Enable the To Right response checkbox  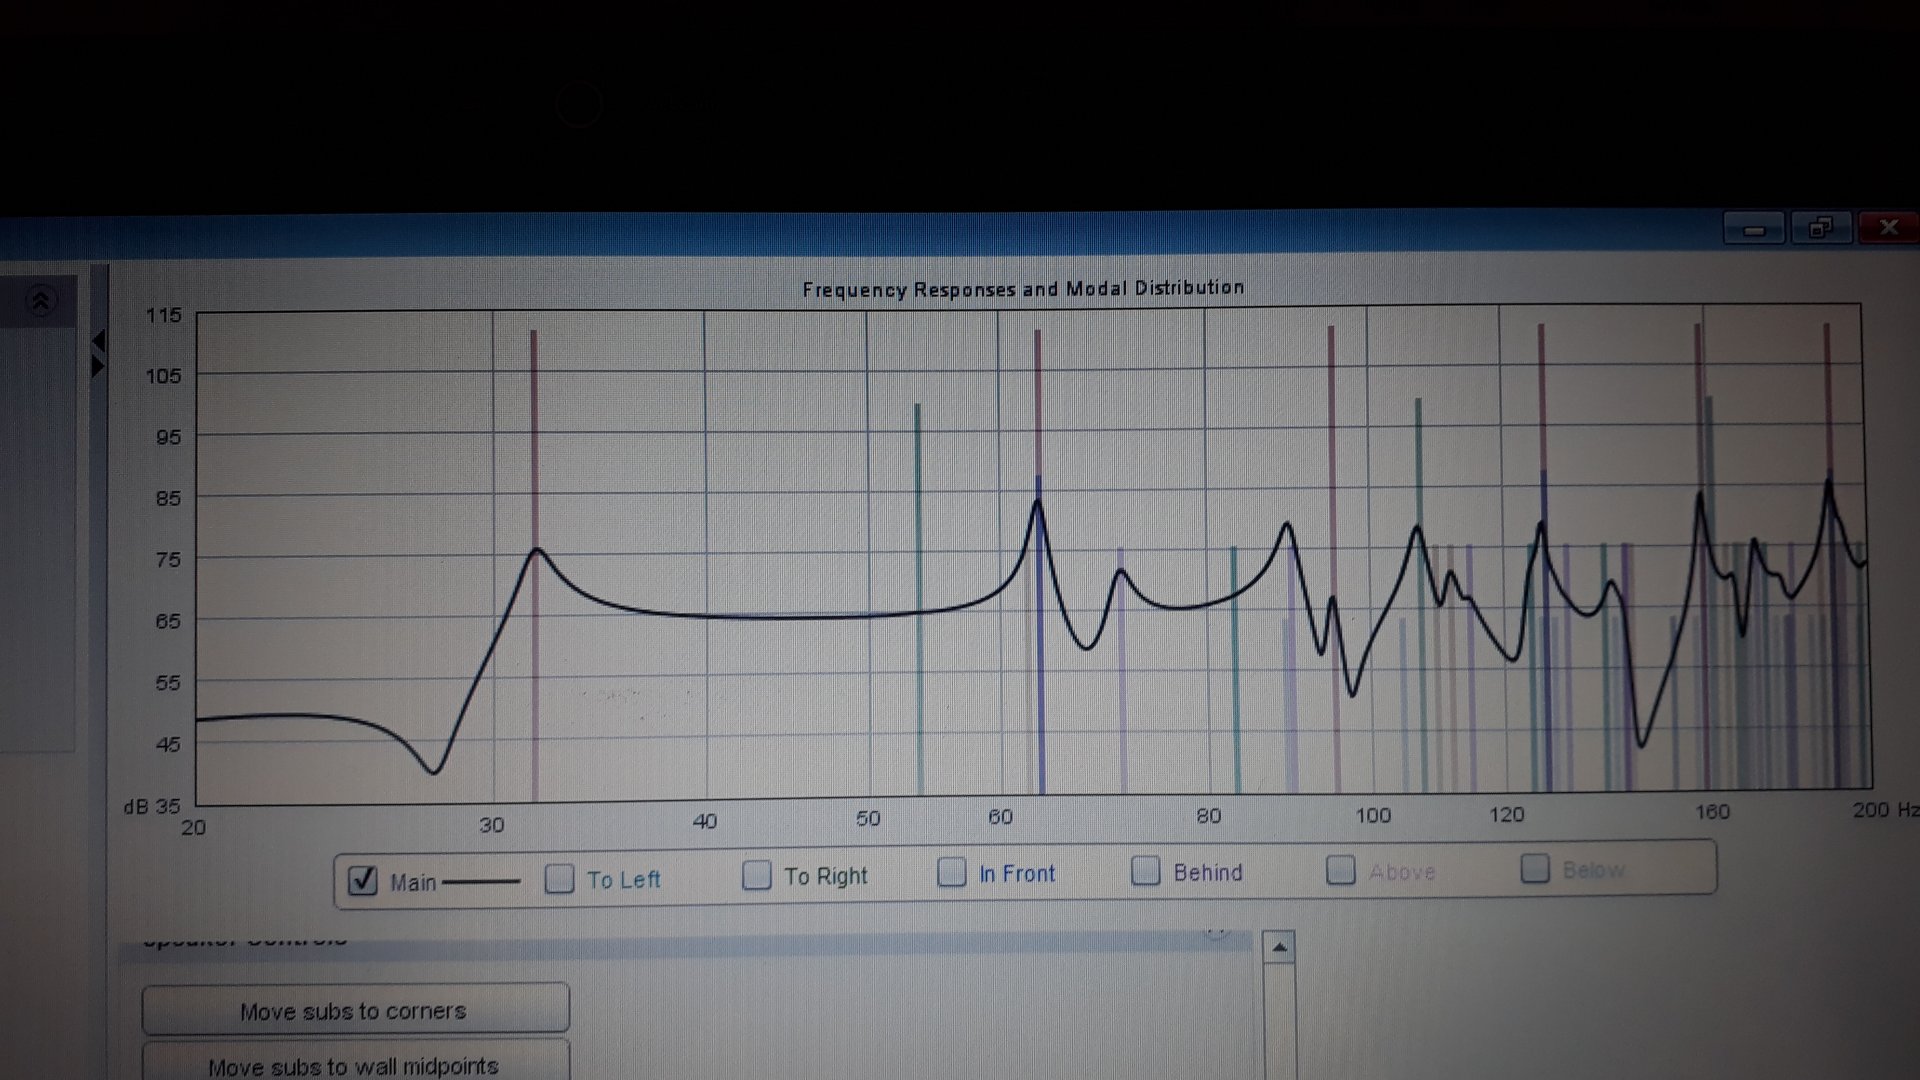[757, 876]
